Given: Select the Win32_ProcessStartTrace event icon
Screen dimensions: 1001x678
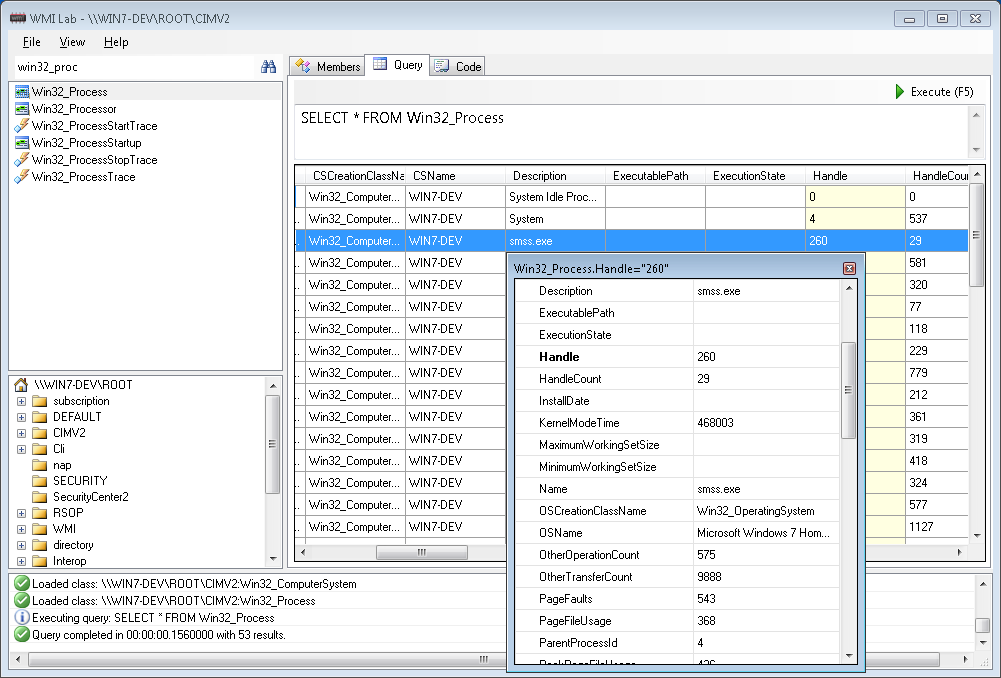Looking at the screenshot, I should pos(22,126).
